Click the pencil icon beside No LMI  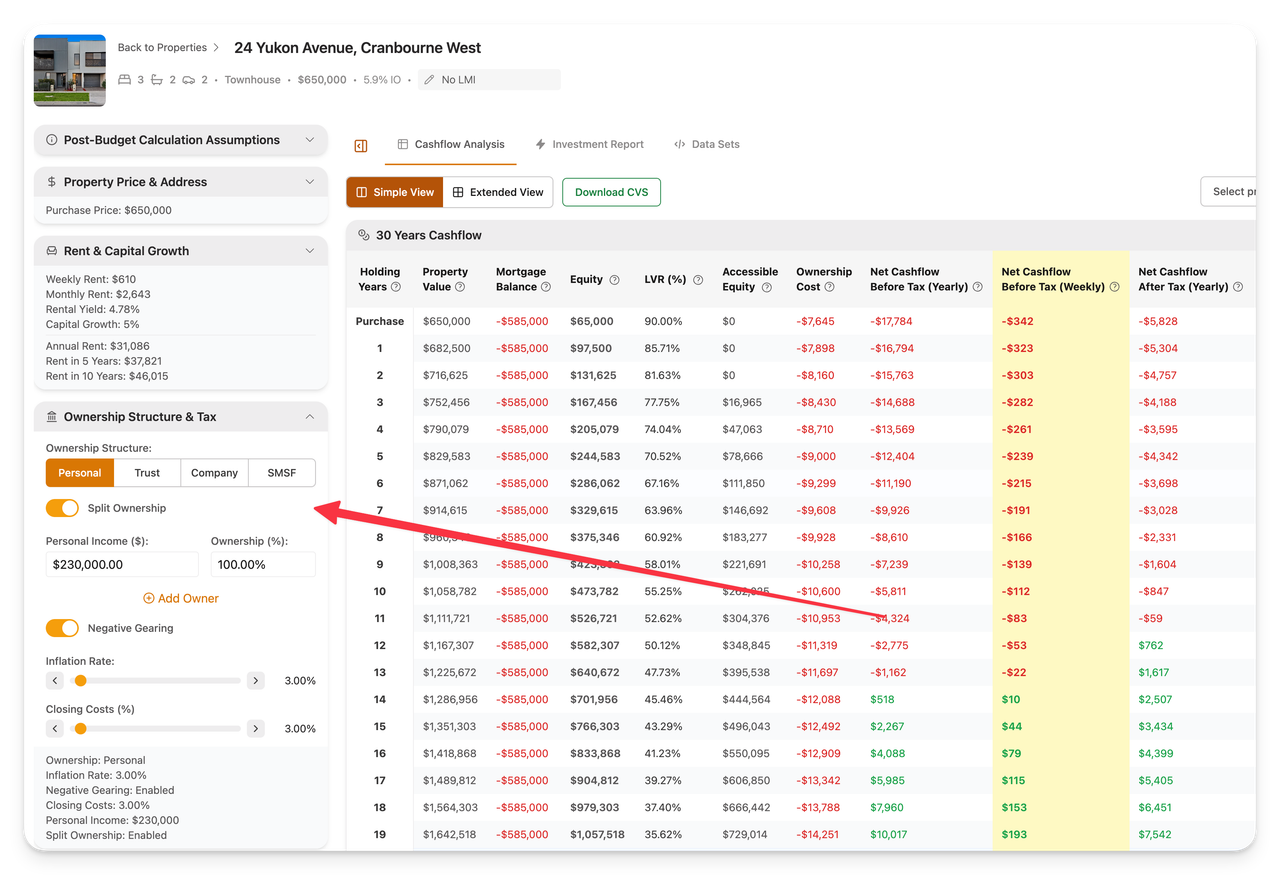point(429,80)
